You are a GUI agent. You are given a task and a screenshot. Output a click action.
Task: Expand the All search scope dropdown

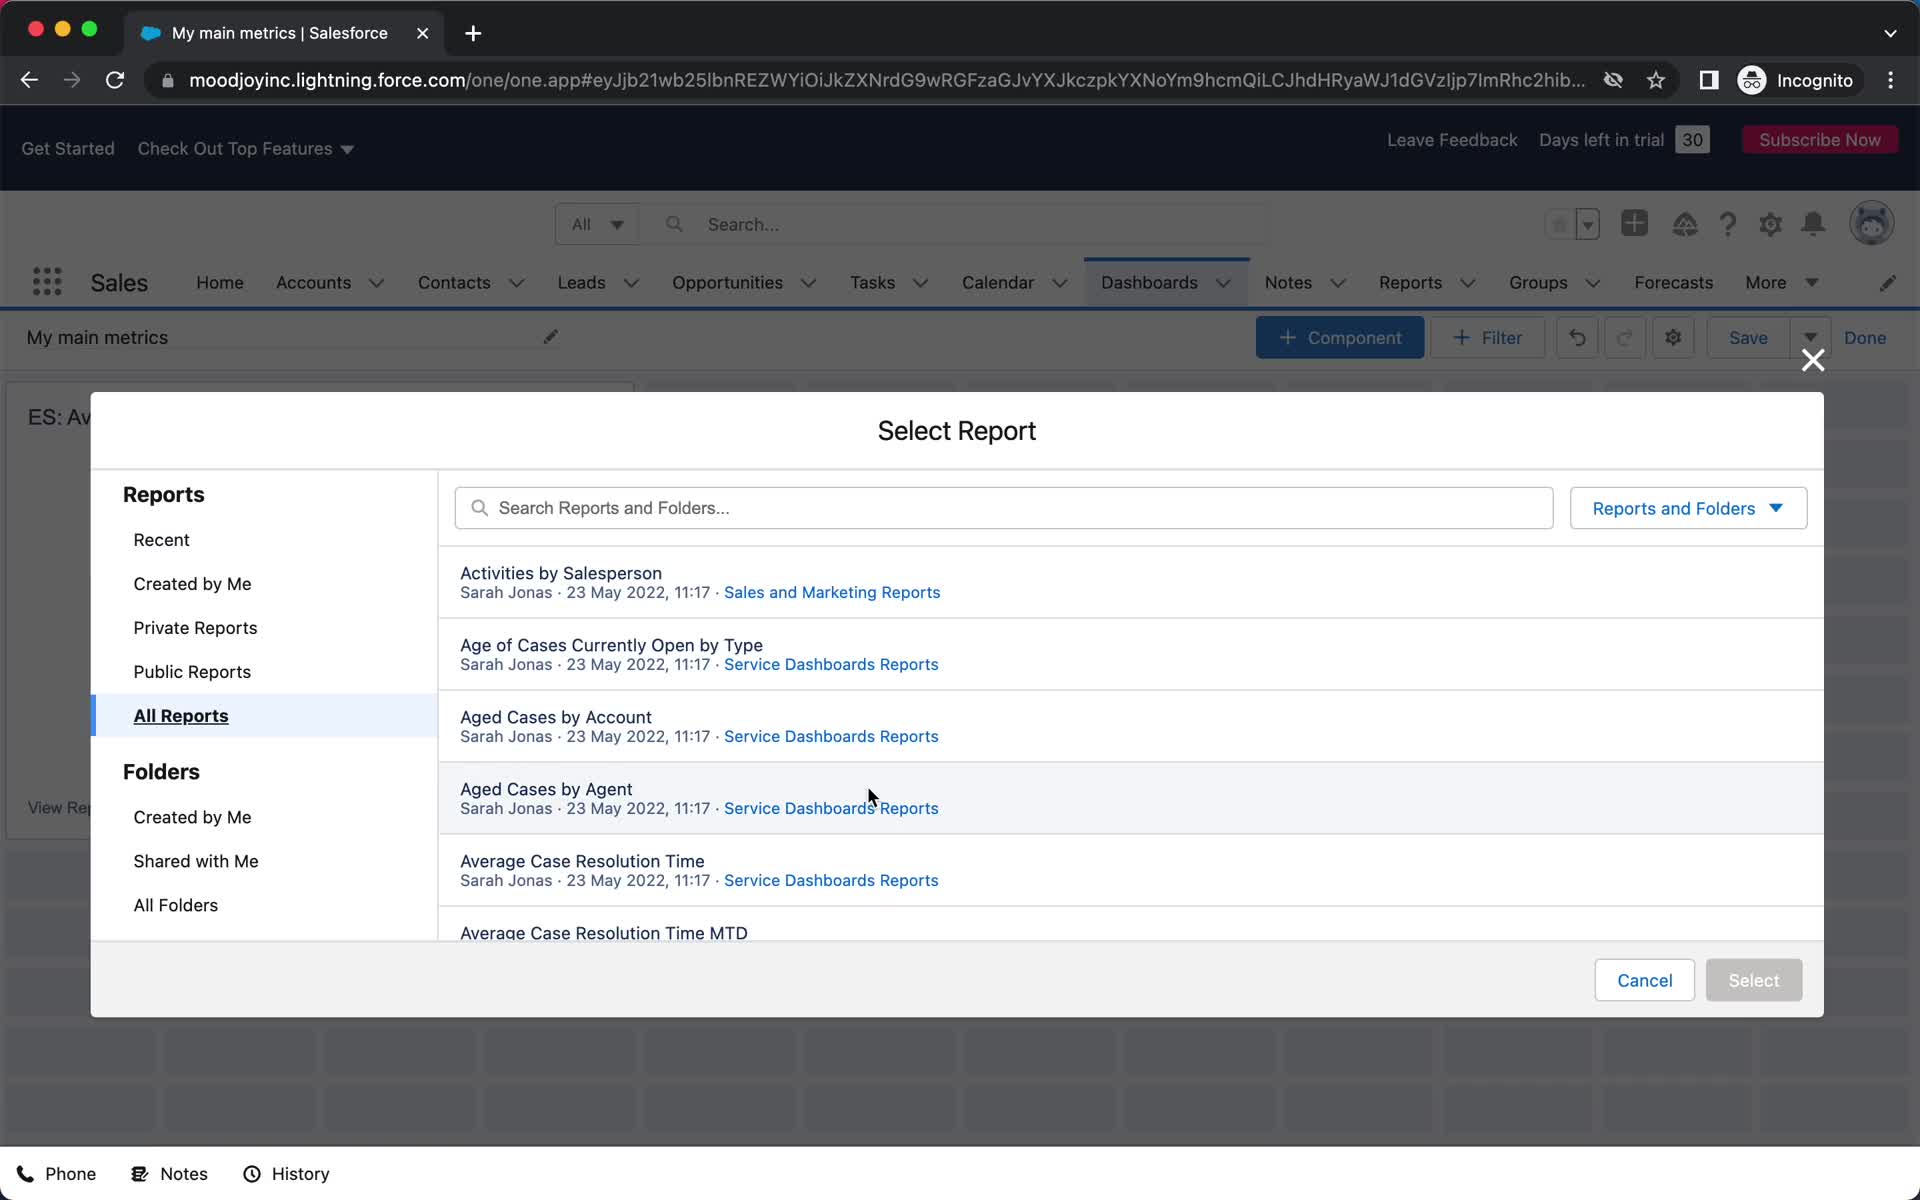click(597, 225)
